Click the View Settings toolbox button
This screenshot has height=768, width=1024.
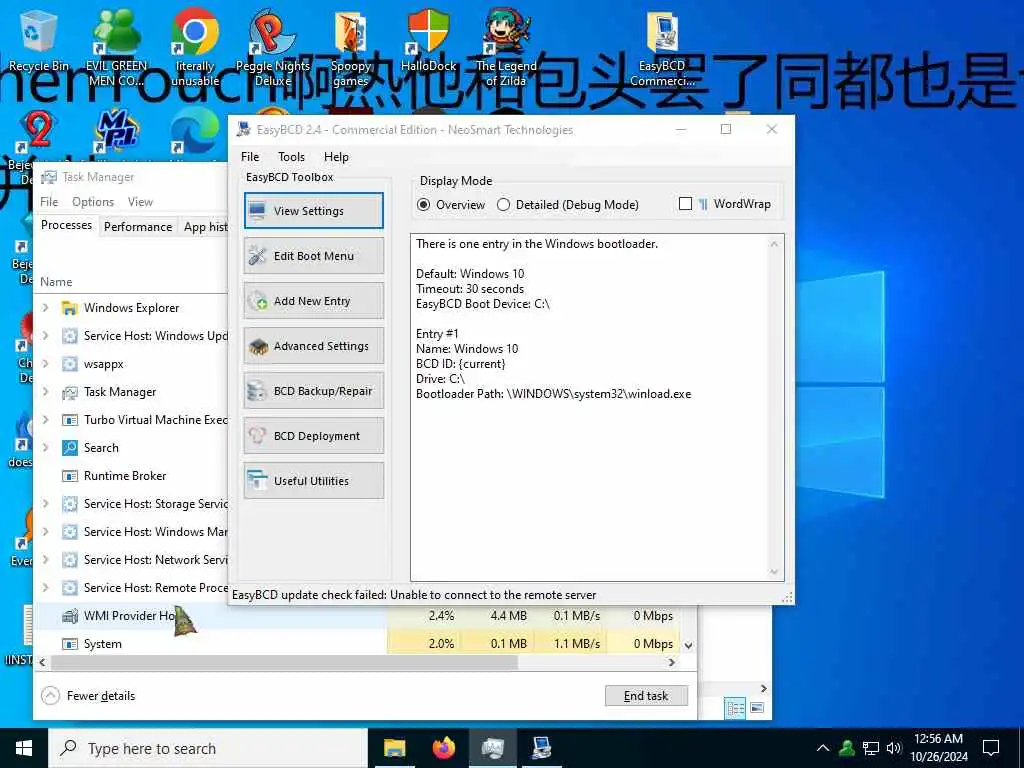tap(313, 210)
